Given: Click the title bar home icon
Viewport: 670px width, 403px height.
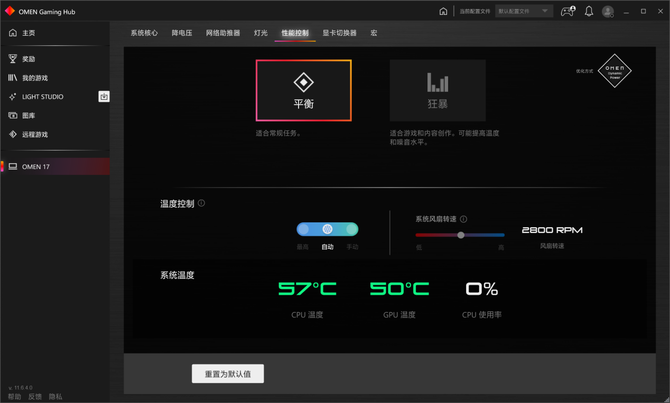Looking at the screenshot, I should (443, 11).
